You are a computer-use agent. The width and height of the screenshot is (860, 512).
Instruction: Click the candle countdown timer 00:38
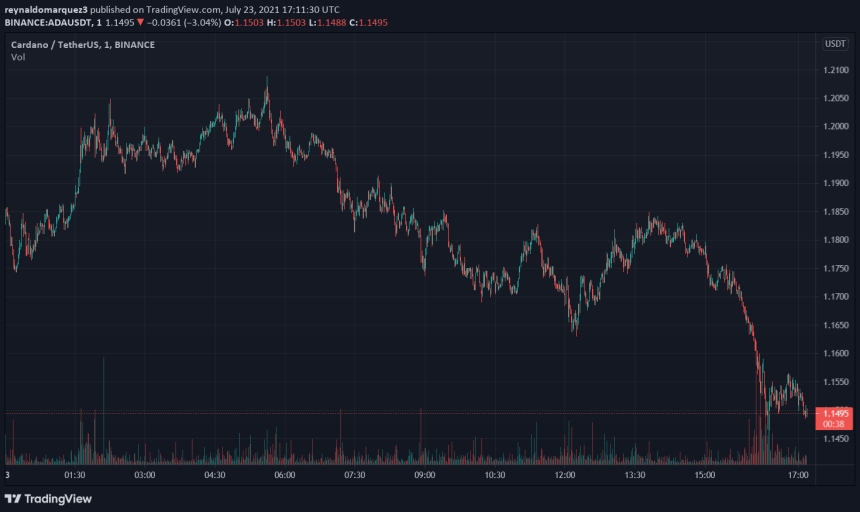click(x=834, y=424)
